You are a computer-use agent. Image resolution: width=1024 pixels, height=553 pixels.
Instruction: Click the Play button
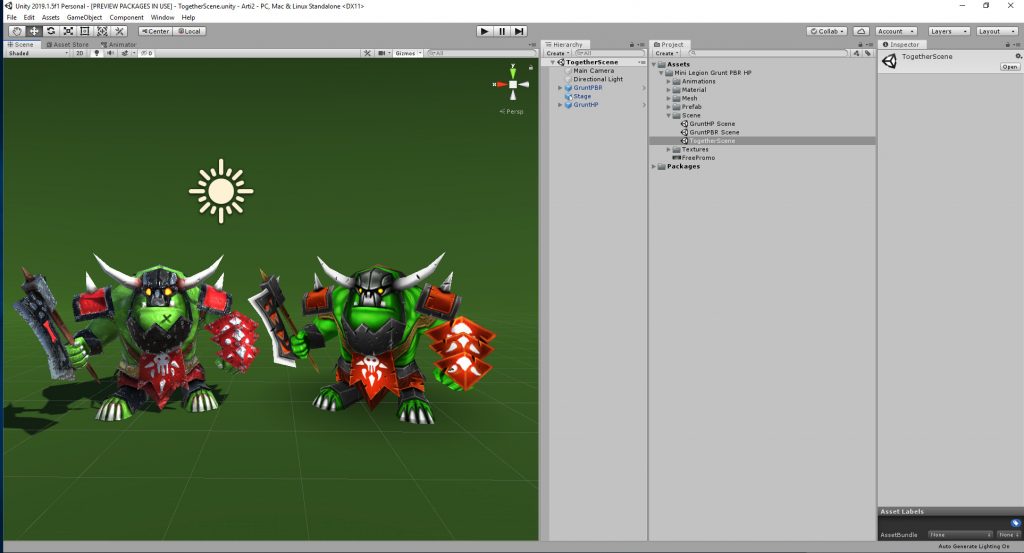(x=484, y=31)
